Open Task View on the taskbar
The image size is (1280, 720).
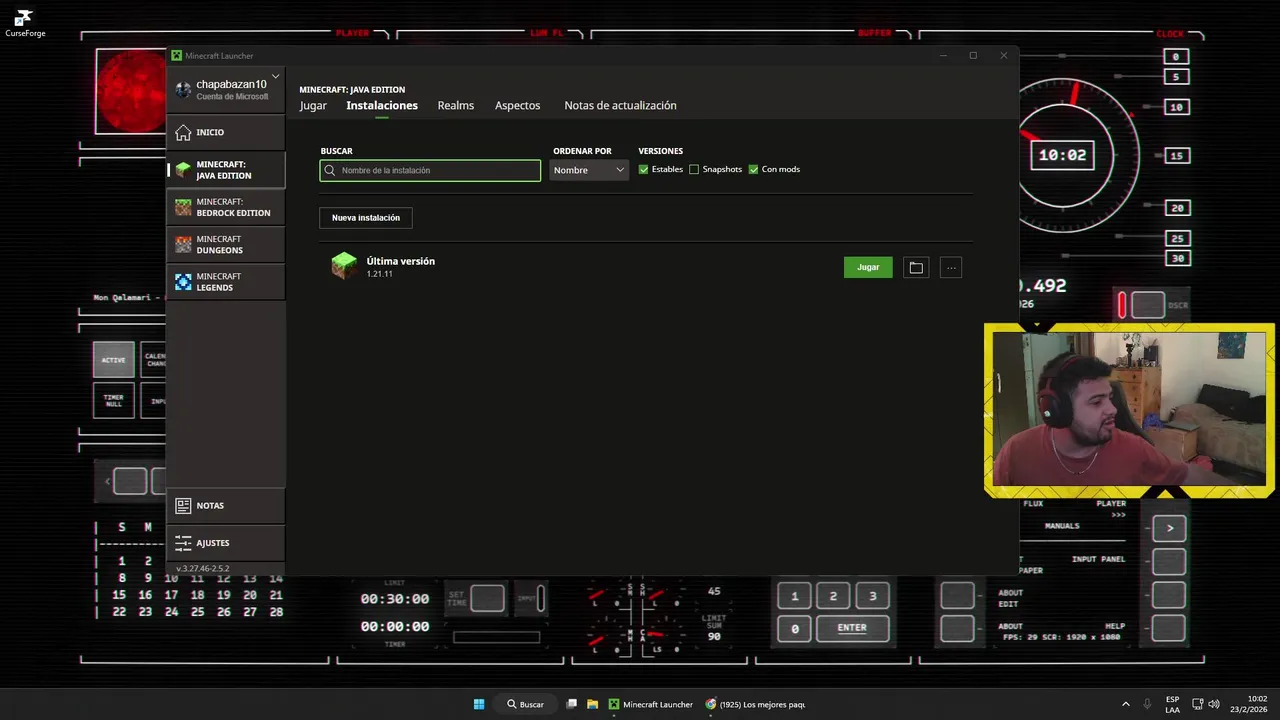pyautogui.click(x=572, y=704)
